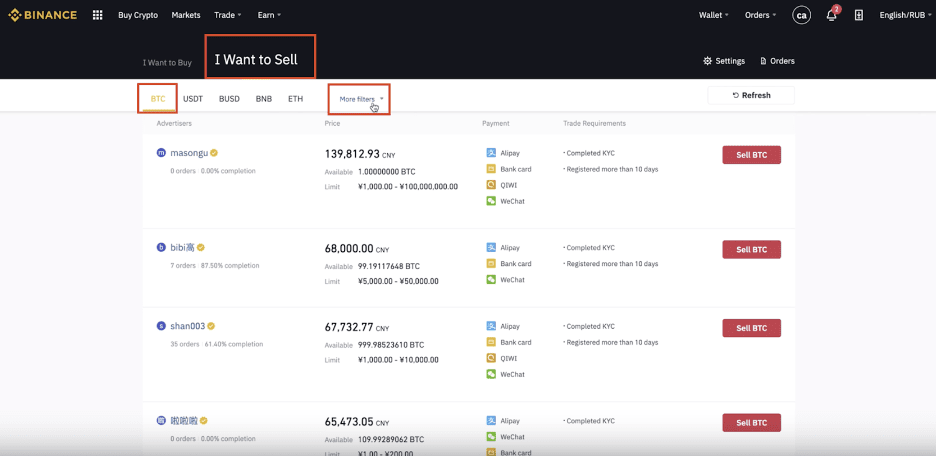The image size is (936, 456).
Task: Open Buy Crypto menu
Action: click(138, 15)
